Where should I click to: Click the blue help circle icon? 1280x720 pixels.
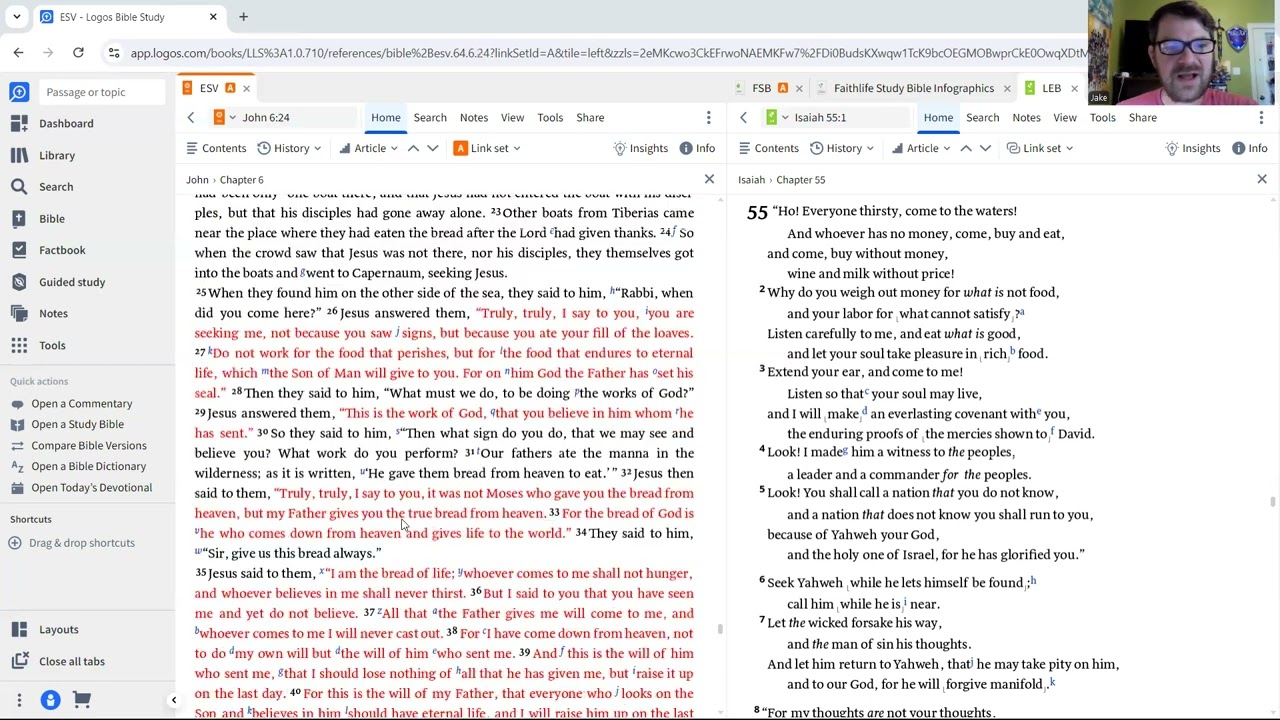pos(50,700)
